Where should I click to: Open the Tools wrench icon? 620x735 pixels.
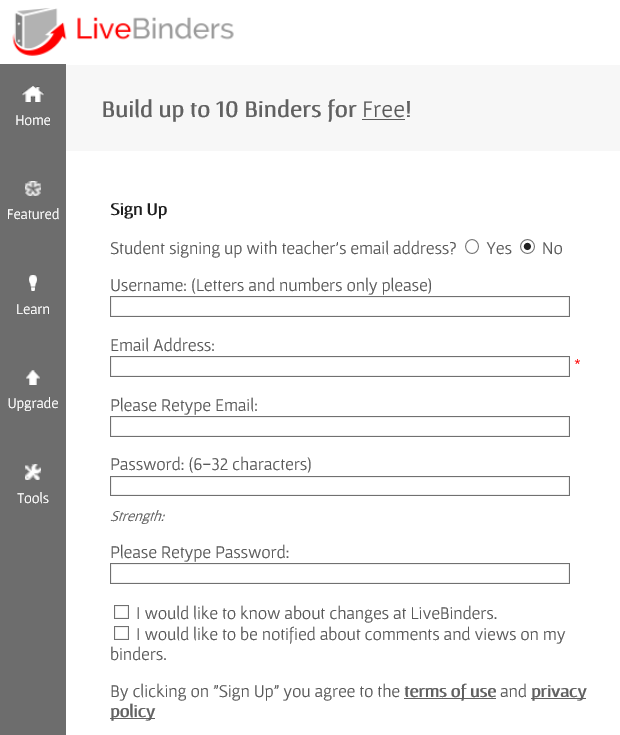click(33, 472)
